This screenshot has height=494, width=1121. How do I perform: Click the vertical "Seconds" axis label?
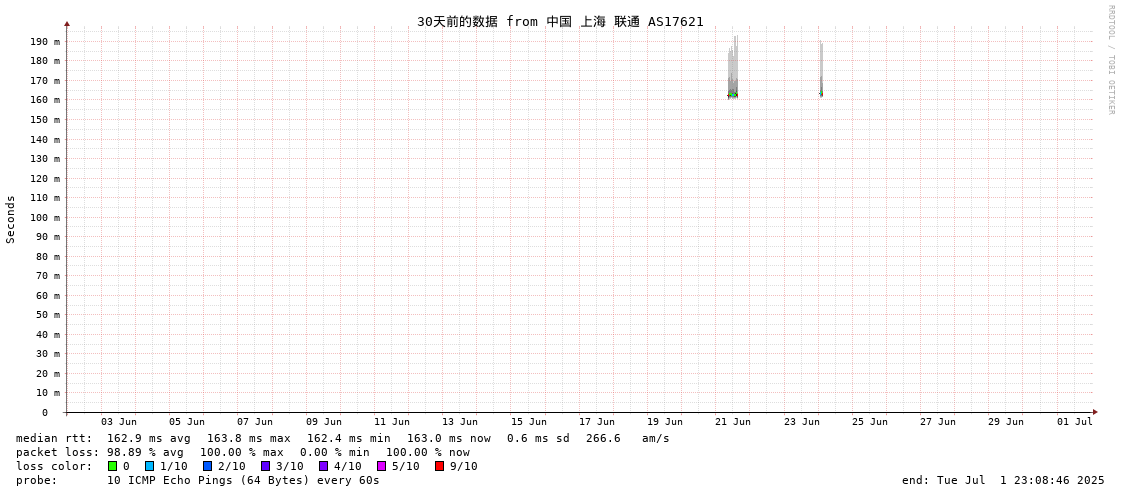(x=11, y=219)
